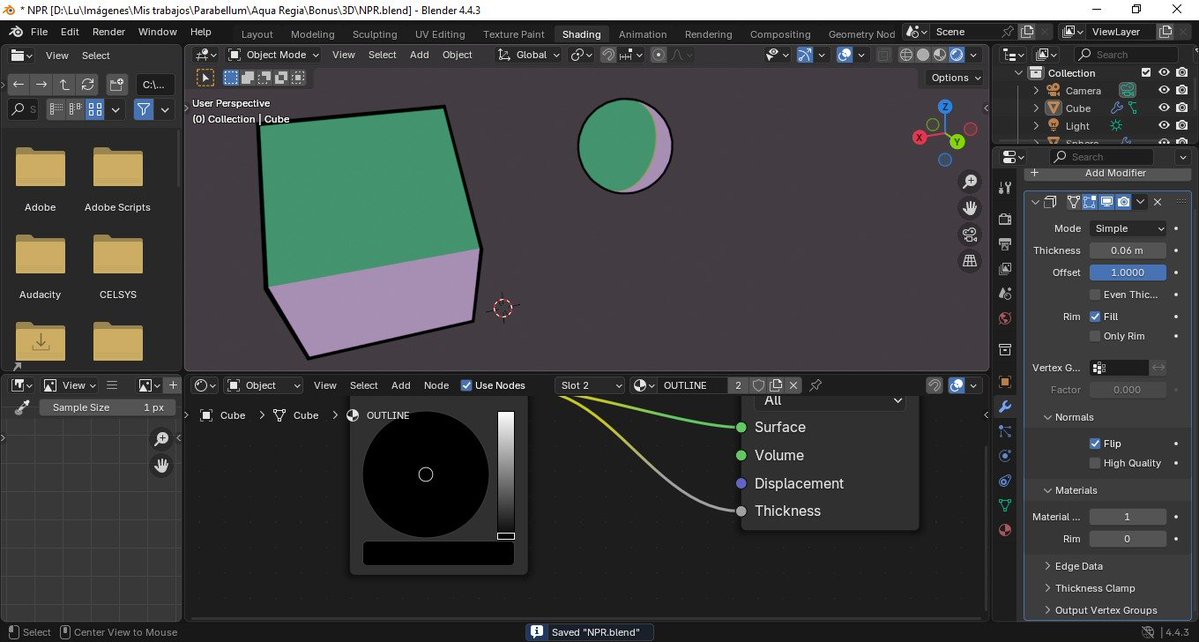The image size is (1199, 642).
Task: Click the black color wheel picker
Action: click(426, 474)
